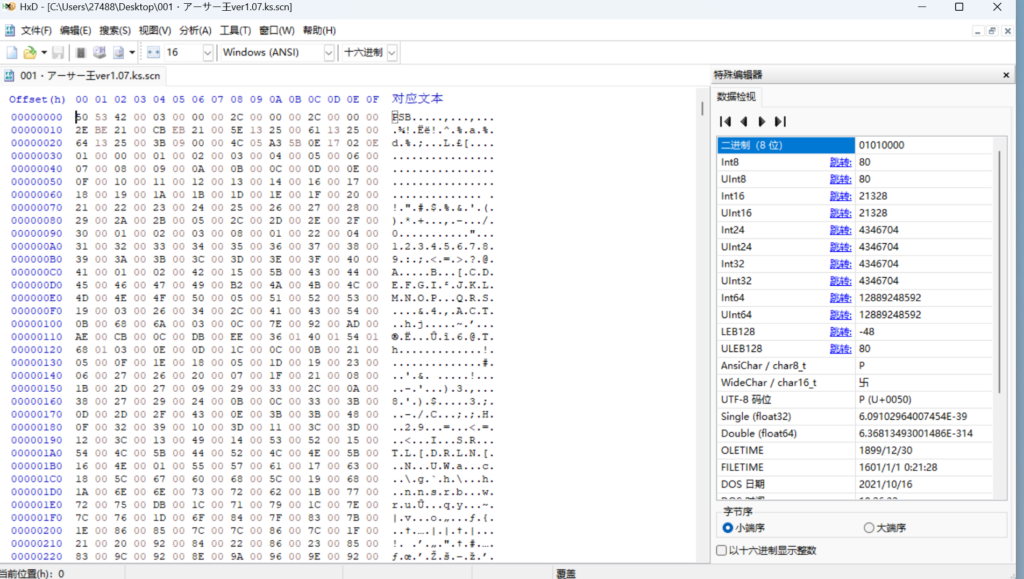Screen dimensions: 1024x579
Task: Enable 以十六进制显示整数 checkbox
Action: [722, 550]
